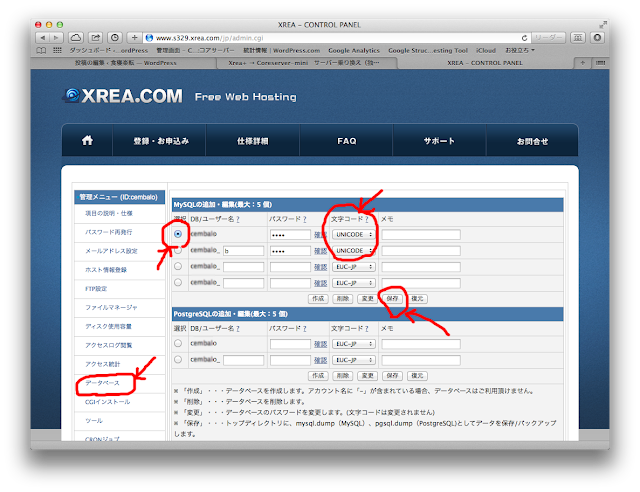Open the UNICODE charset dropdown for MySQL cembalo
This screenshot has width=640, height=492.
tap(353, 234)
